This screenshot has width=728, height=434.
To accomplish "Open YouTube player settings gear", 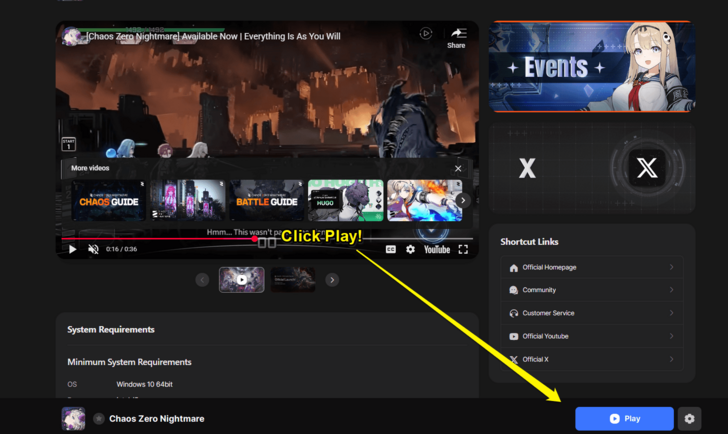I will tap(410, 249).
